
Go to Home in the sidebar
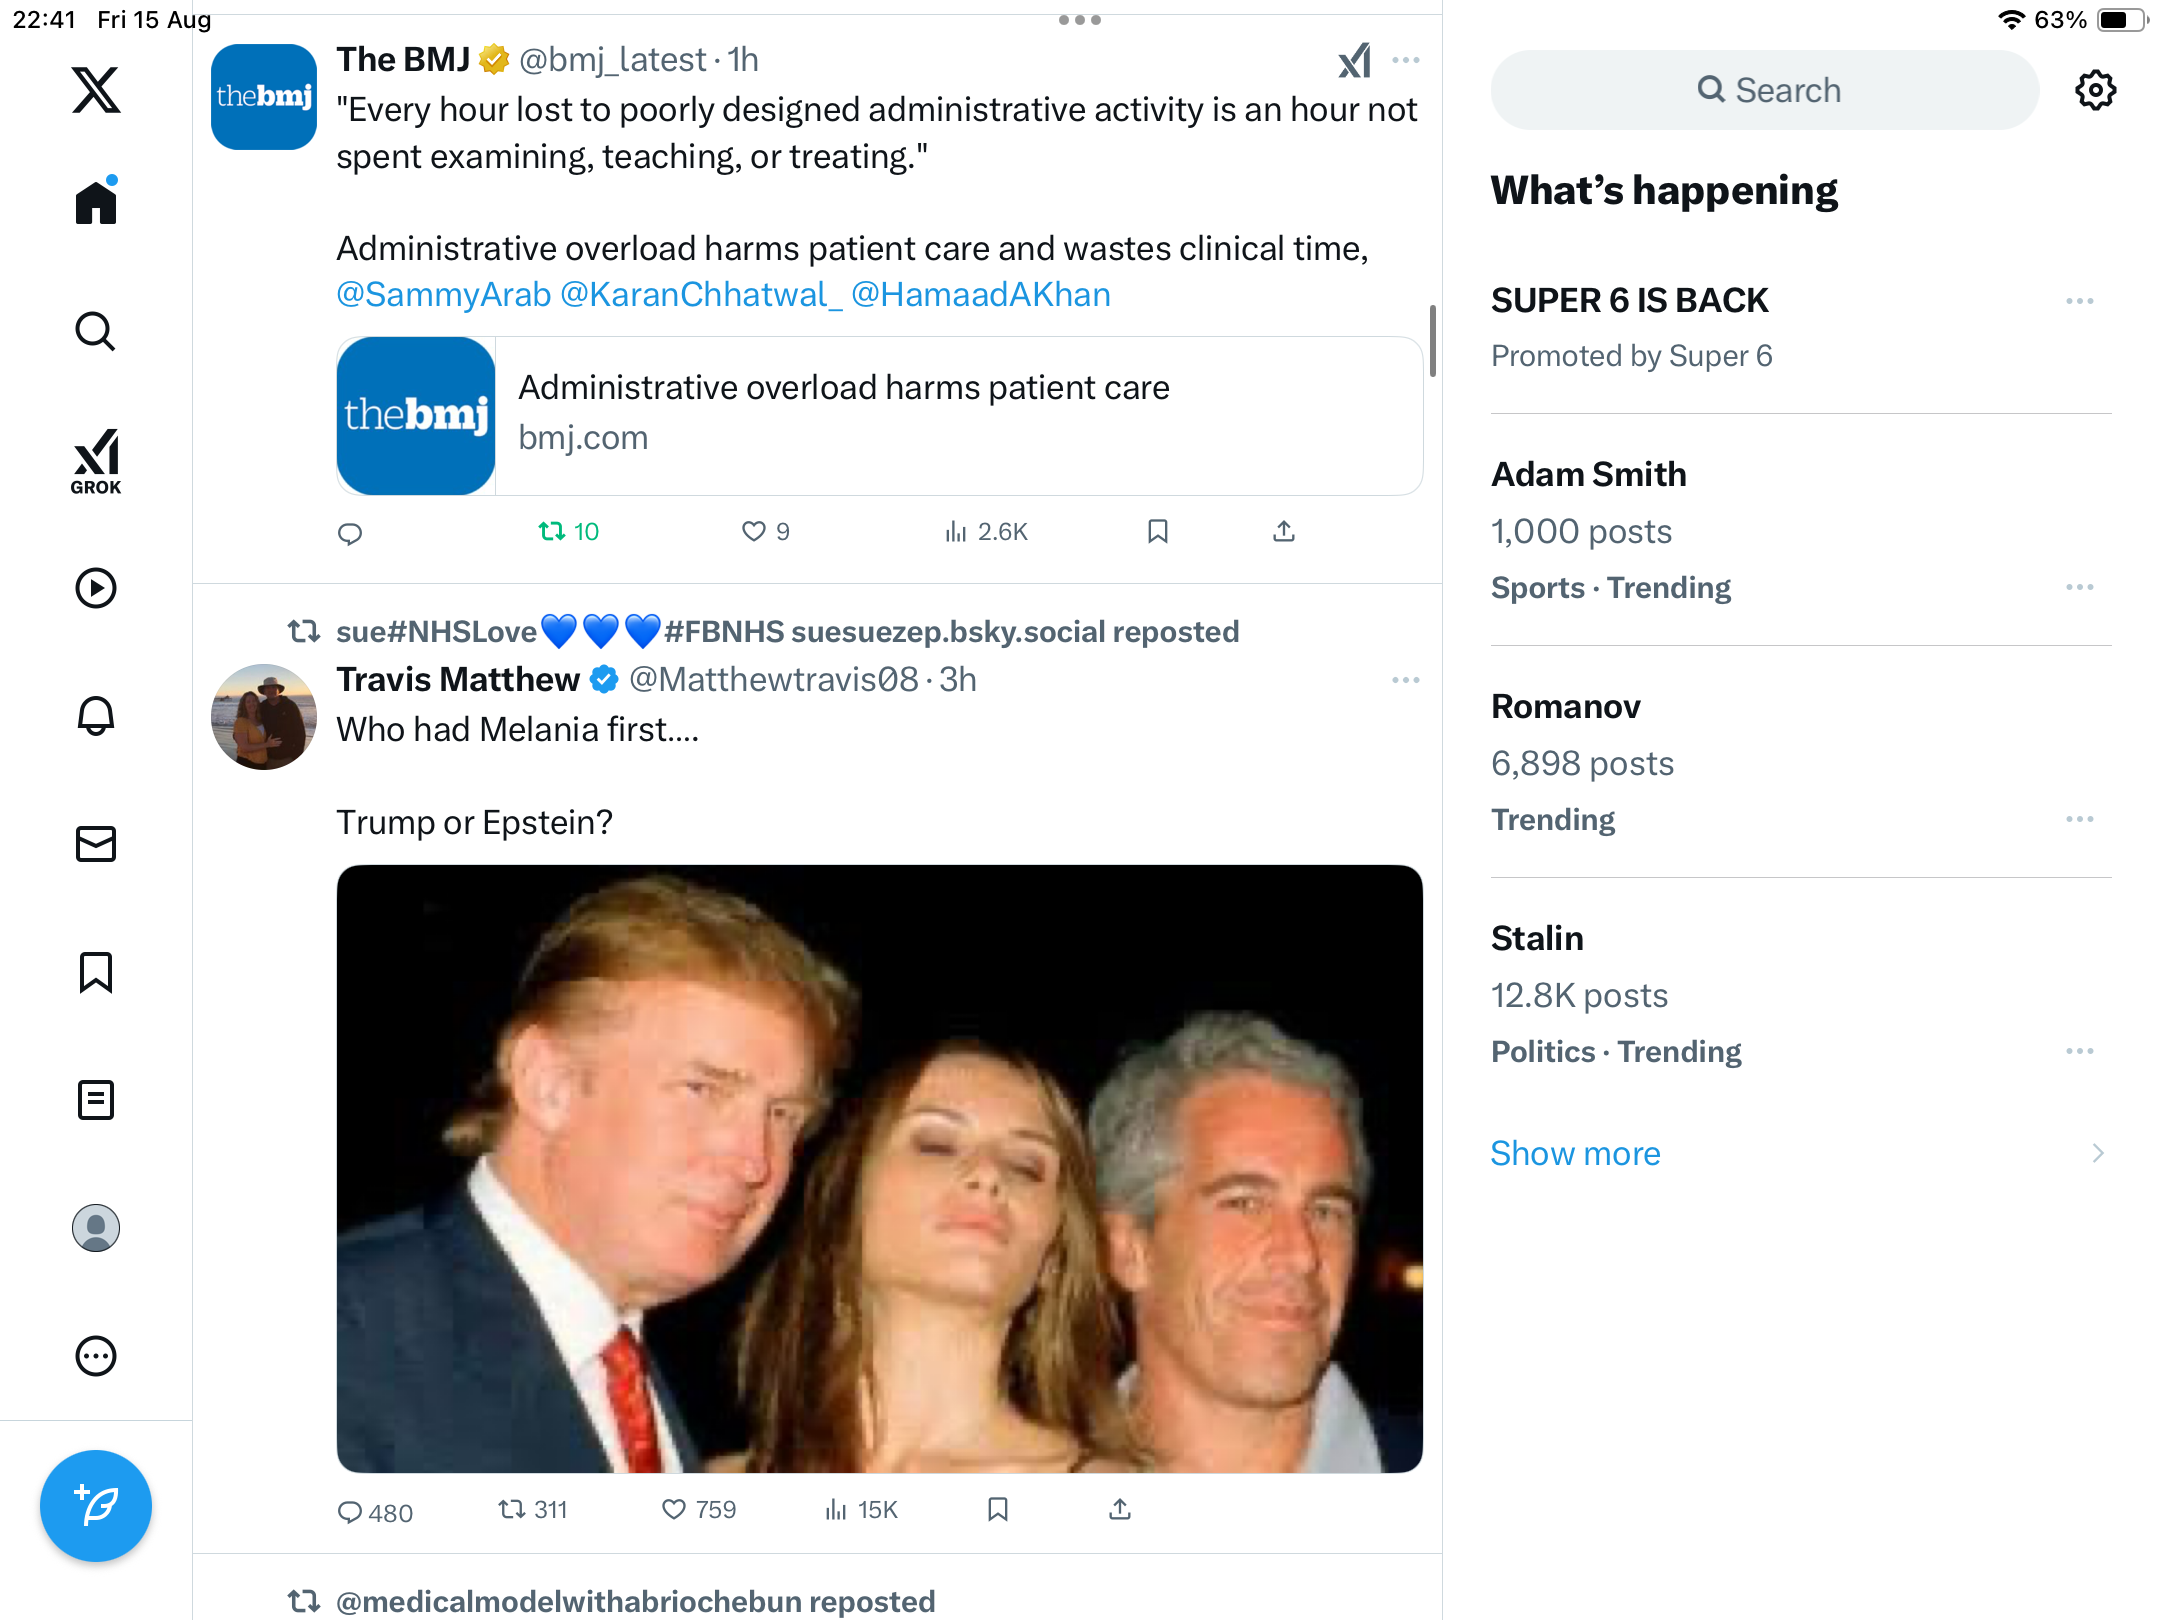(96, 204)
